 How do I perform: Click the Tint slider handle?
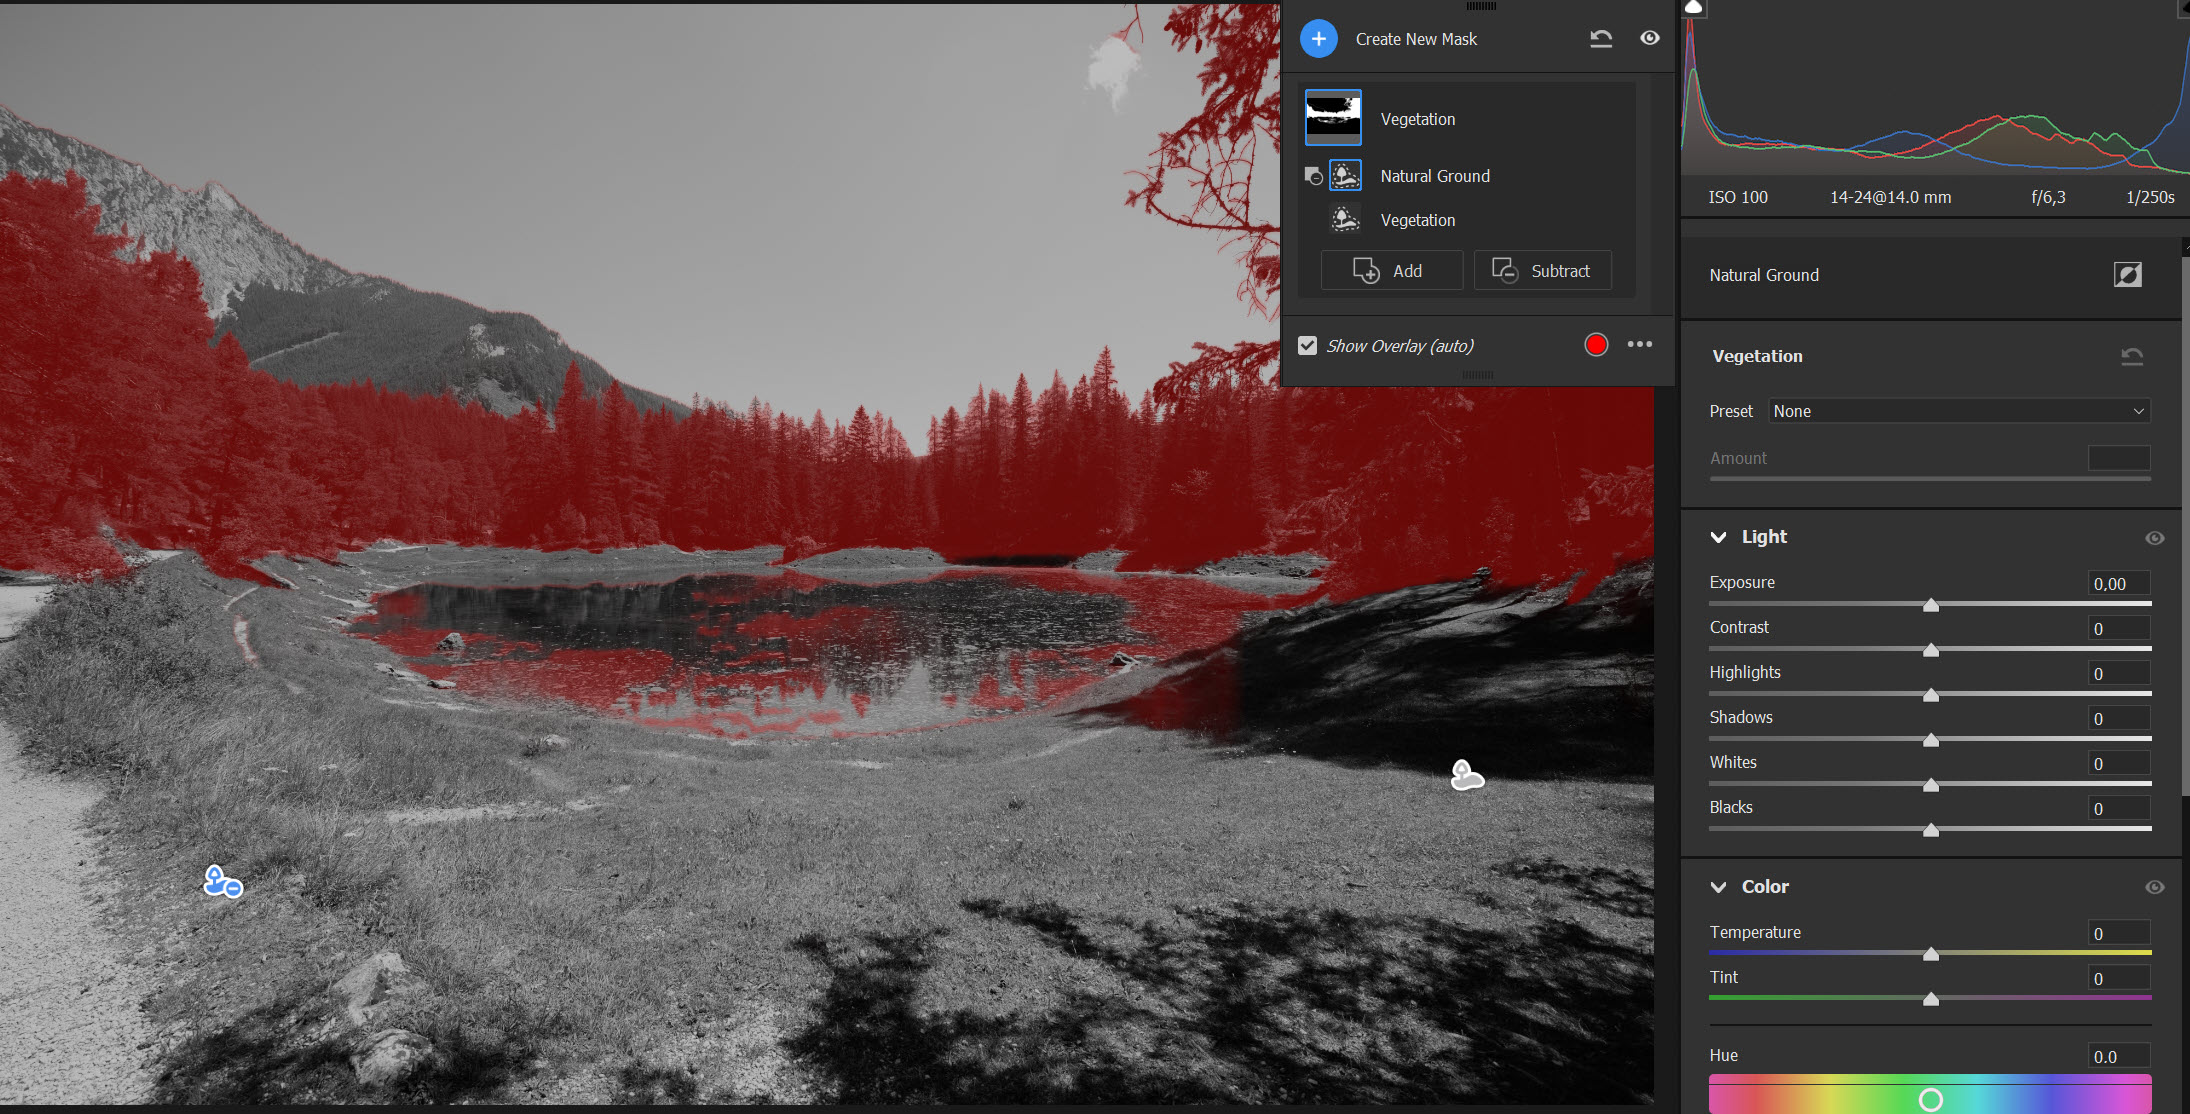[1930, 998]
